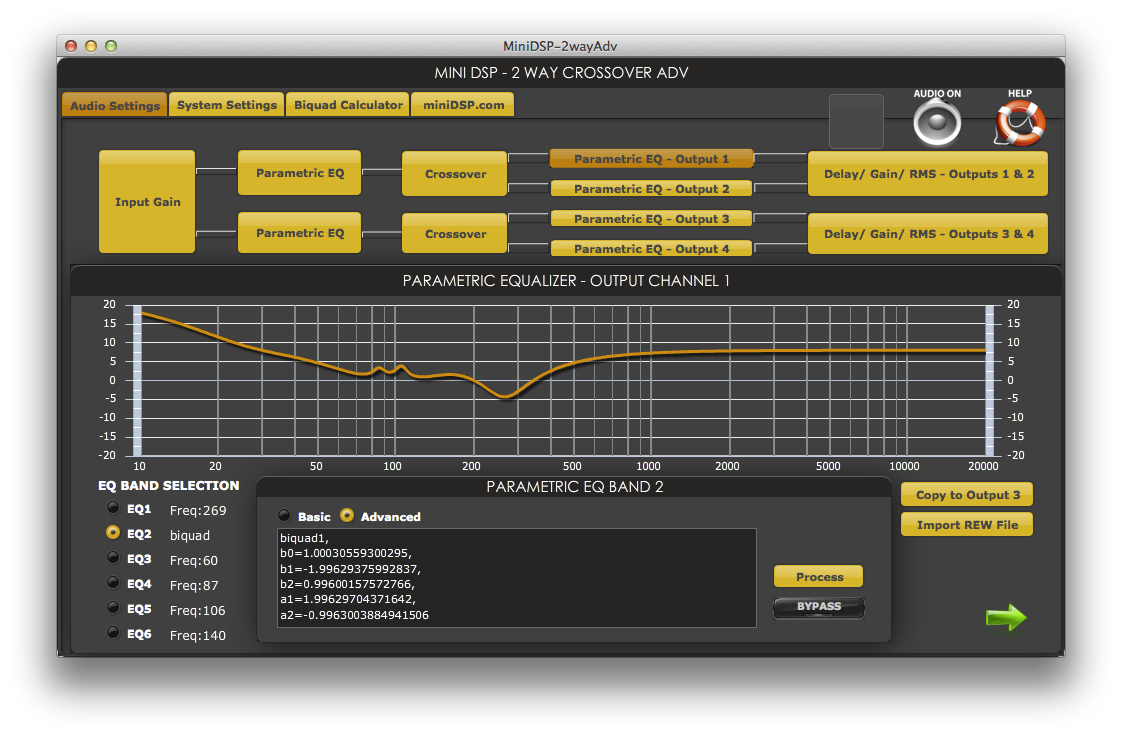
Task: Click the 'Freq:269' label
Action: coord(197,511)
